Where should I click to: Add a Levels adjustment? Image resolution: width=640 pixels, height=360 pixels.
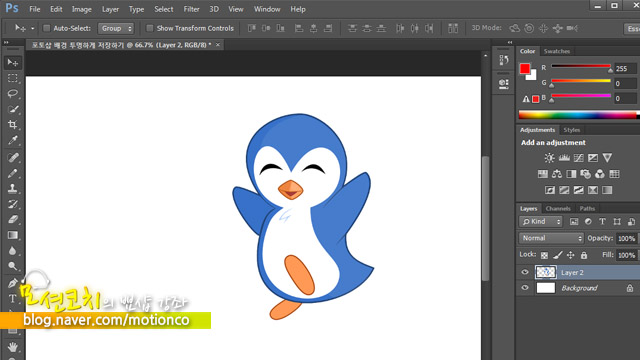pyautogui.click(x=564, y=158)
